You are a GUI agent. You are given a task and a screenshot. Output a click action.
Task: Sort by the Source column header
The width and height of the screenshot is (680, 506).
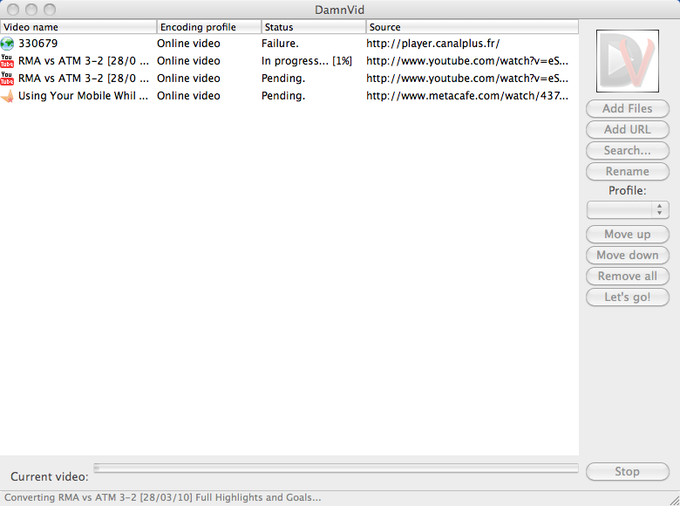tap(472, 27)
